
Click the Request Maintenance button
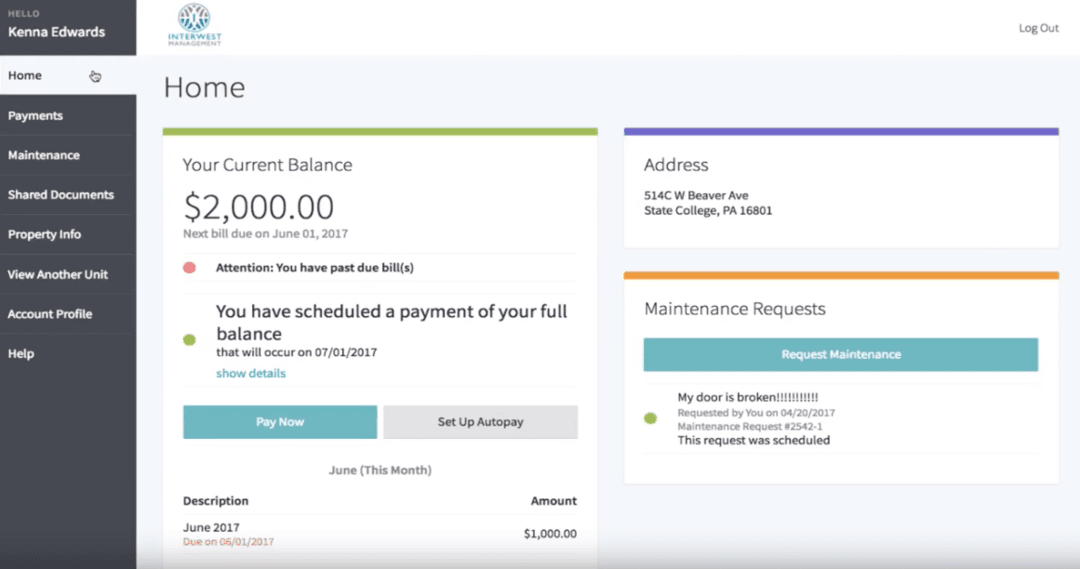point(840,354)
